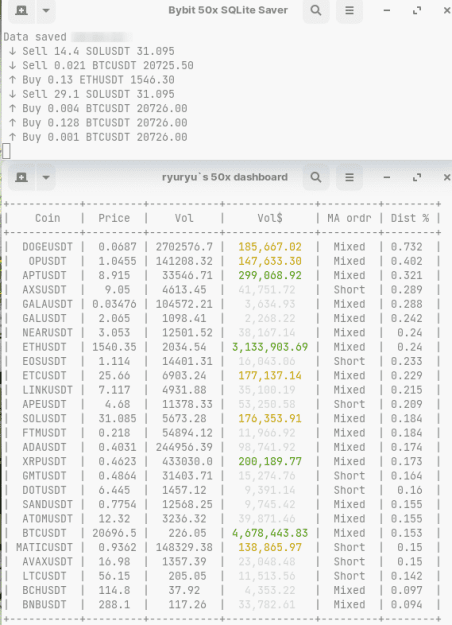Screen dimensions: 452x625
Task: Click the Price column header
Action: [x=114, y=218]
